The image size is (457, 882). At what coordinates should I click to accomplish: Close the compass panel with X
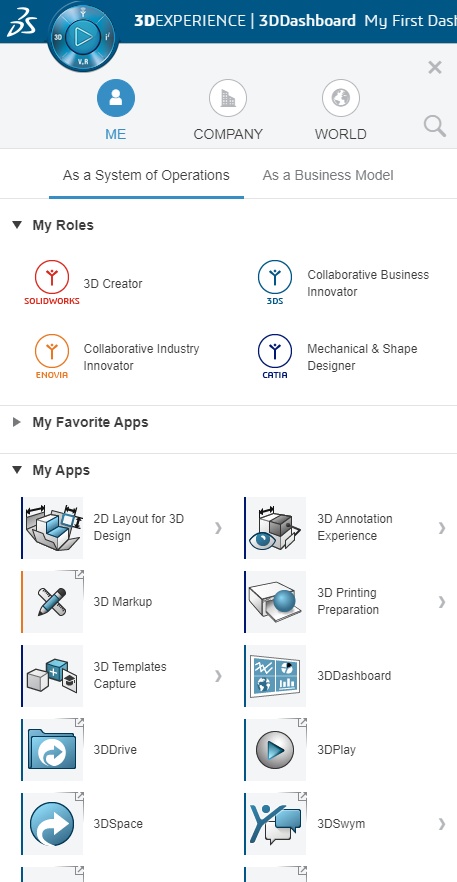coord(435,68)
